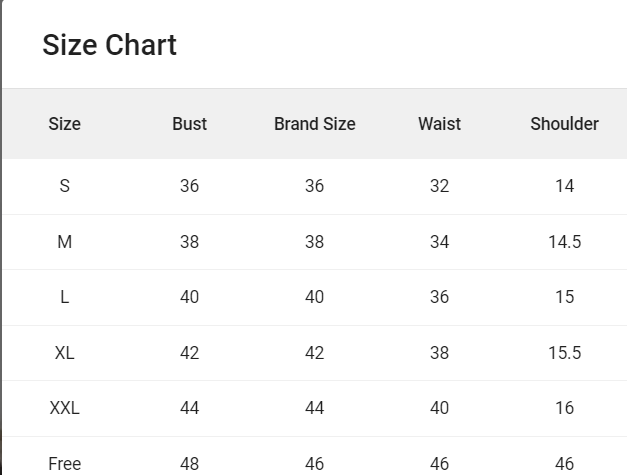Select the L size row label

point(64,297)
